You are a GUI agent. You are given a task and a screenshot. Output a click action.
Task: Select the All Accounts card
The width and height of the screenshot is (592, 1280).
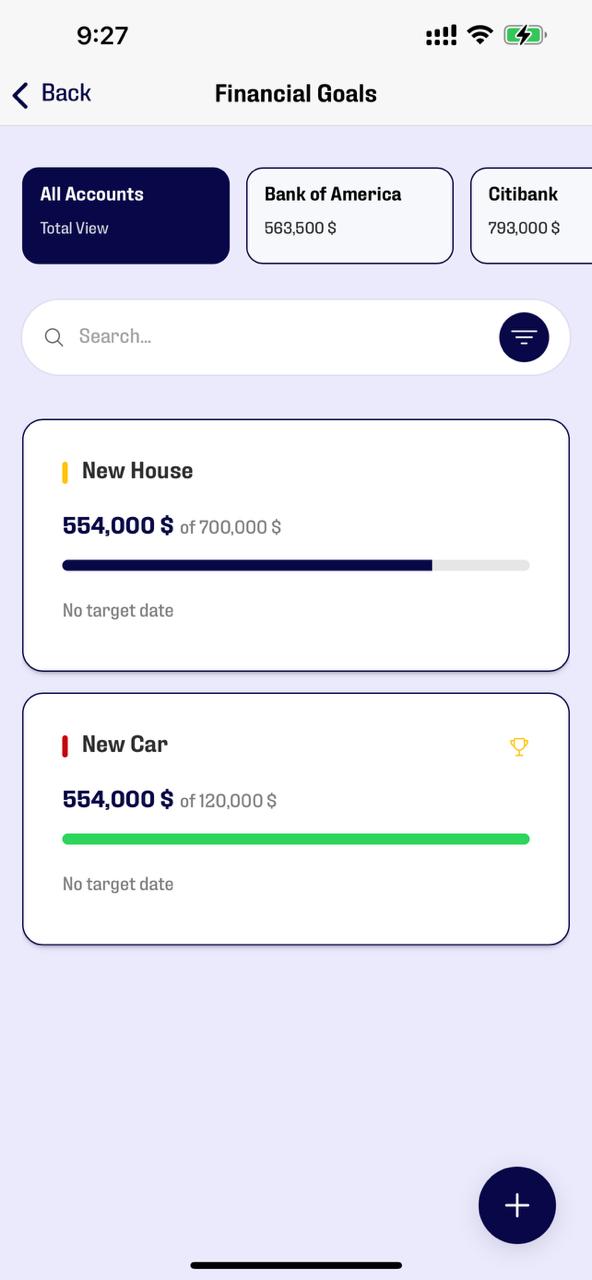click(x=125, y=215)
